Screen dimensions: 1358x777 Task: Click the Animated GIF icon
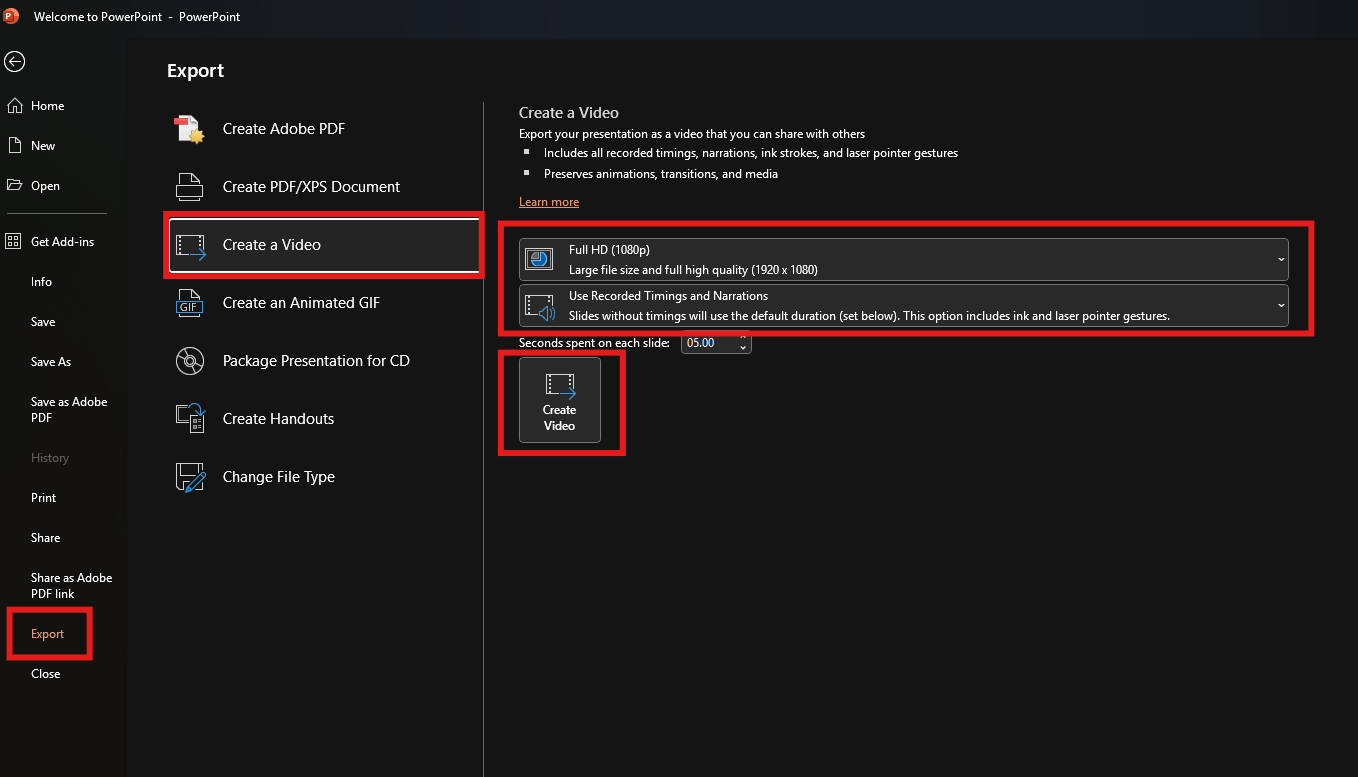point(190,303)
